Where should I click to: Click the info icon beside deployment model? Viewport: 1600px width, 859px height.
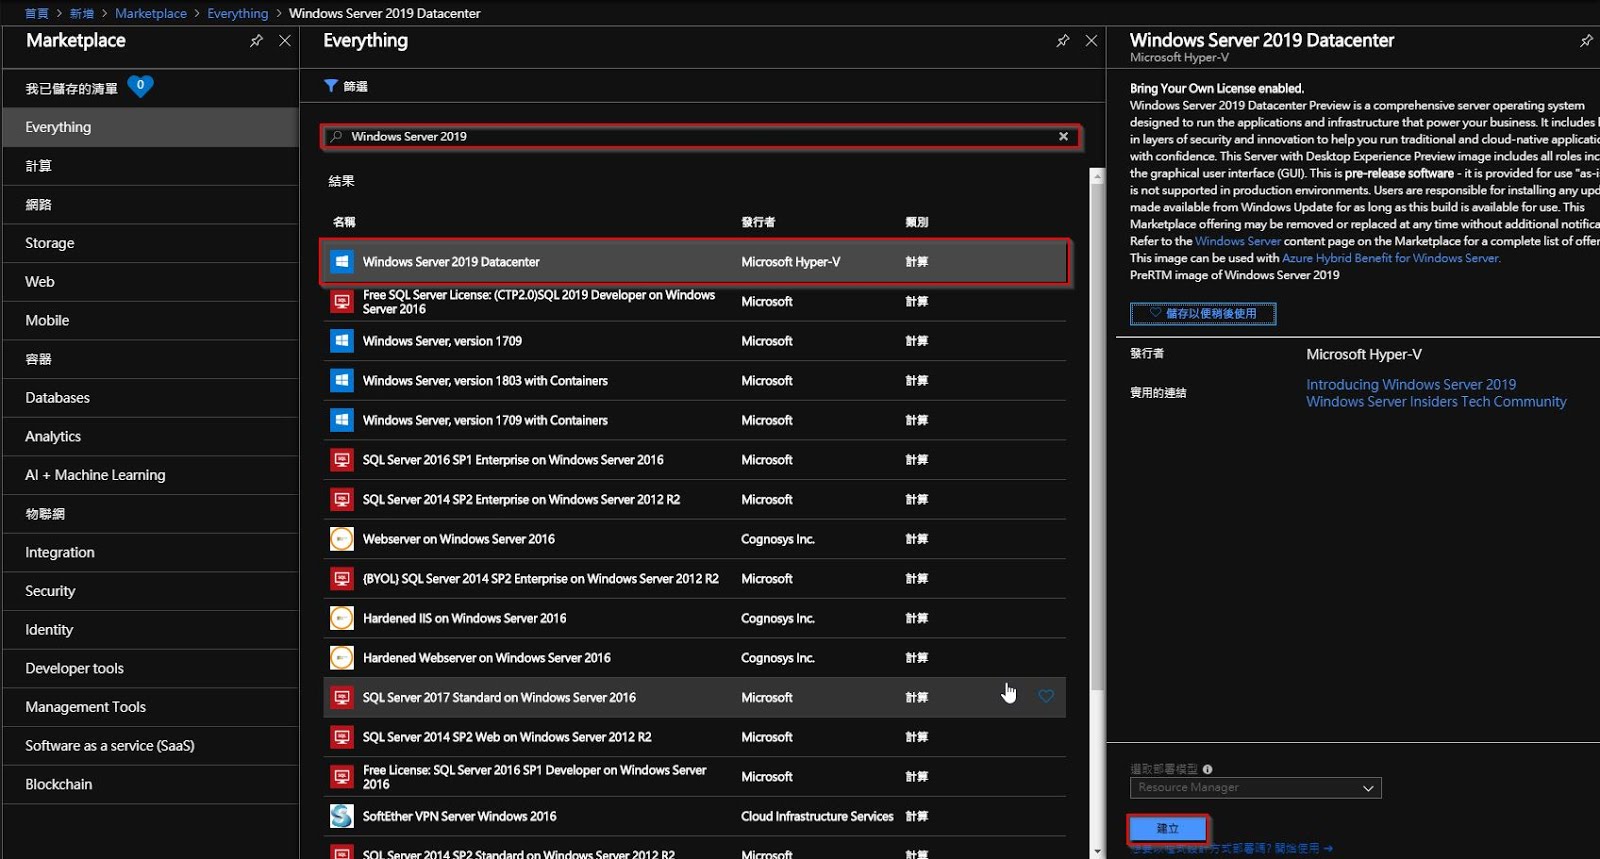[1208, 769]
